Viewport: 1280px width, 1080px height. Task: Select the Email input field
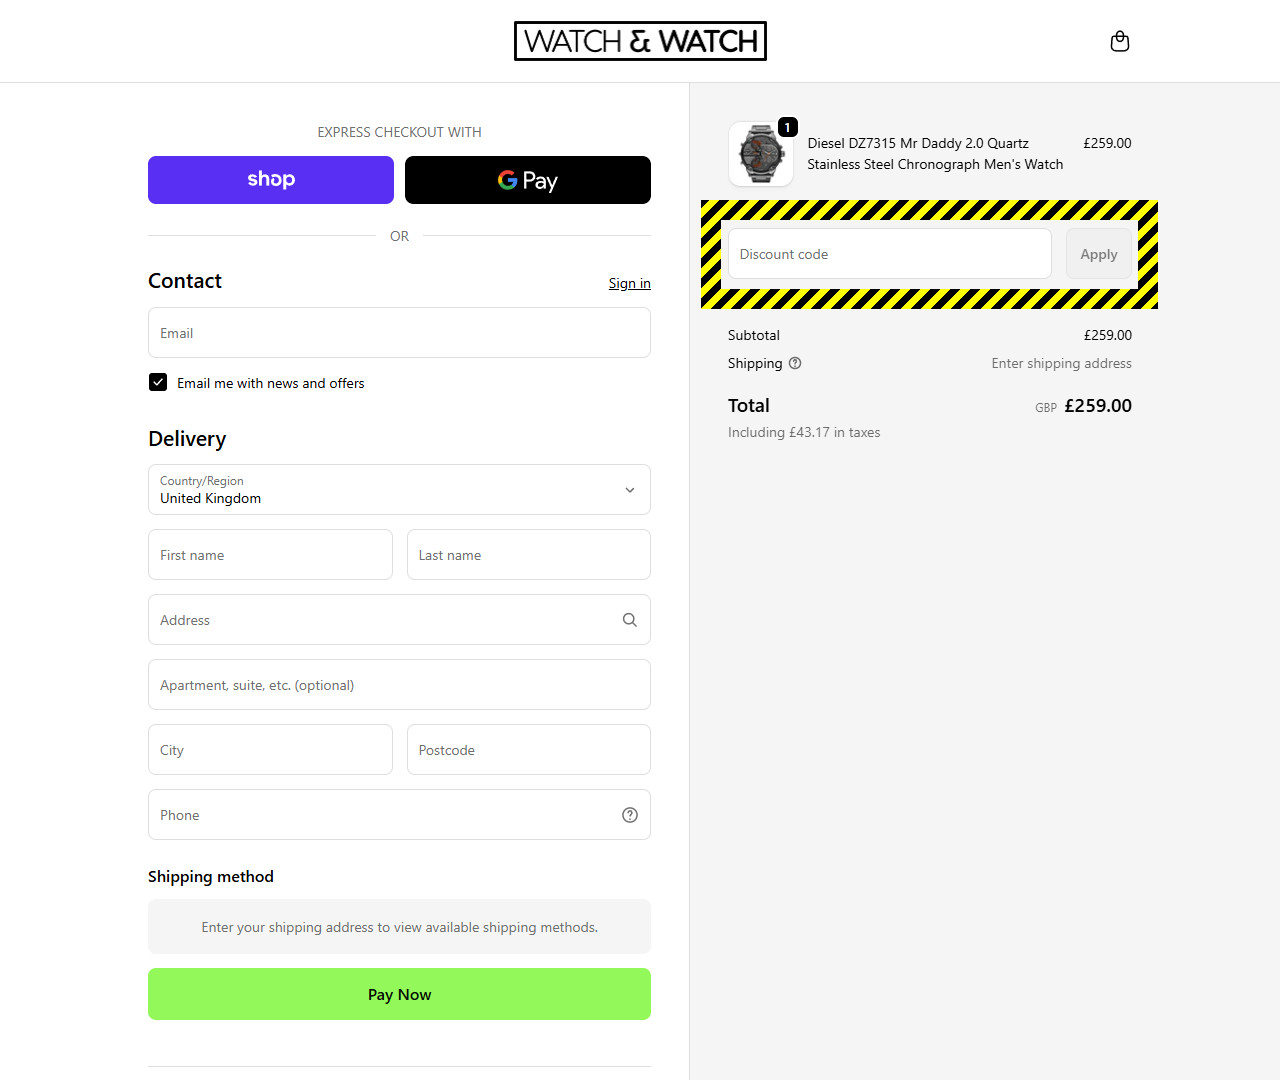pyautogui.click(x=399, y=333)
